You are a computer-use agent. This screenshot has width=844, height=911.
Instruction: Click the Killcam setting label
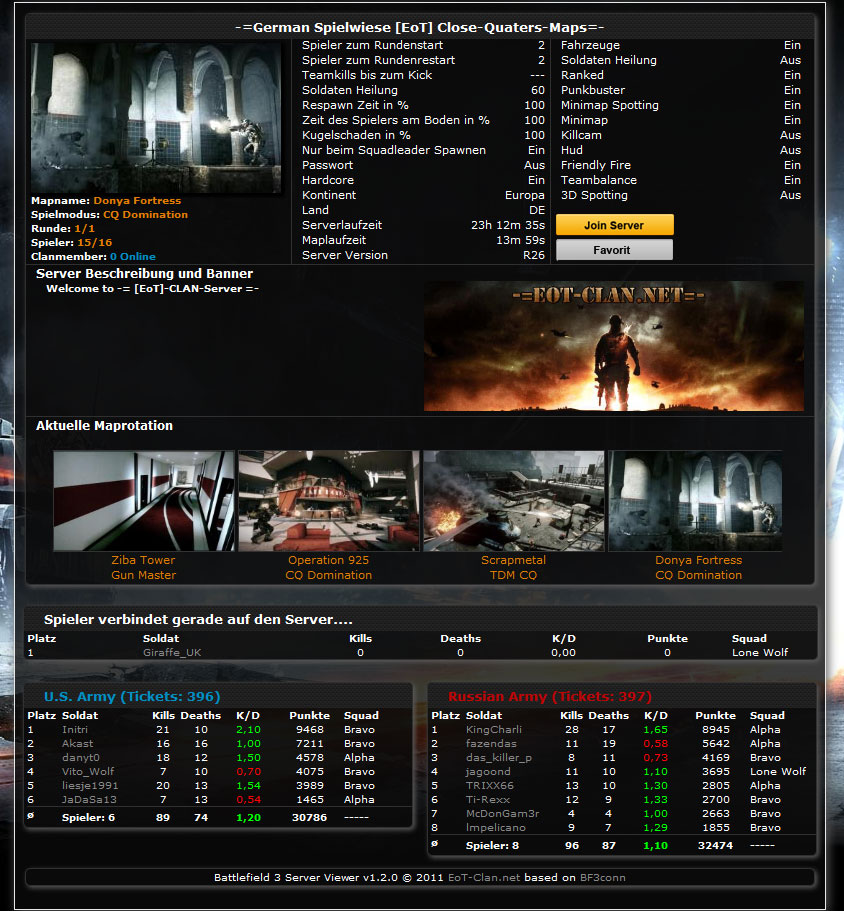581,135
